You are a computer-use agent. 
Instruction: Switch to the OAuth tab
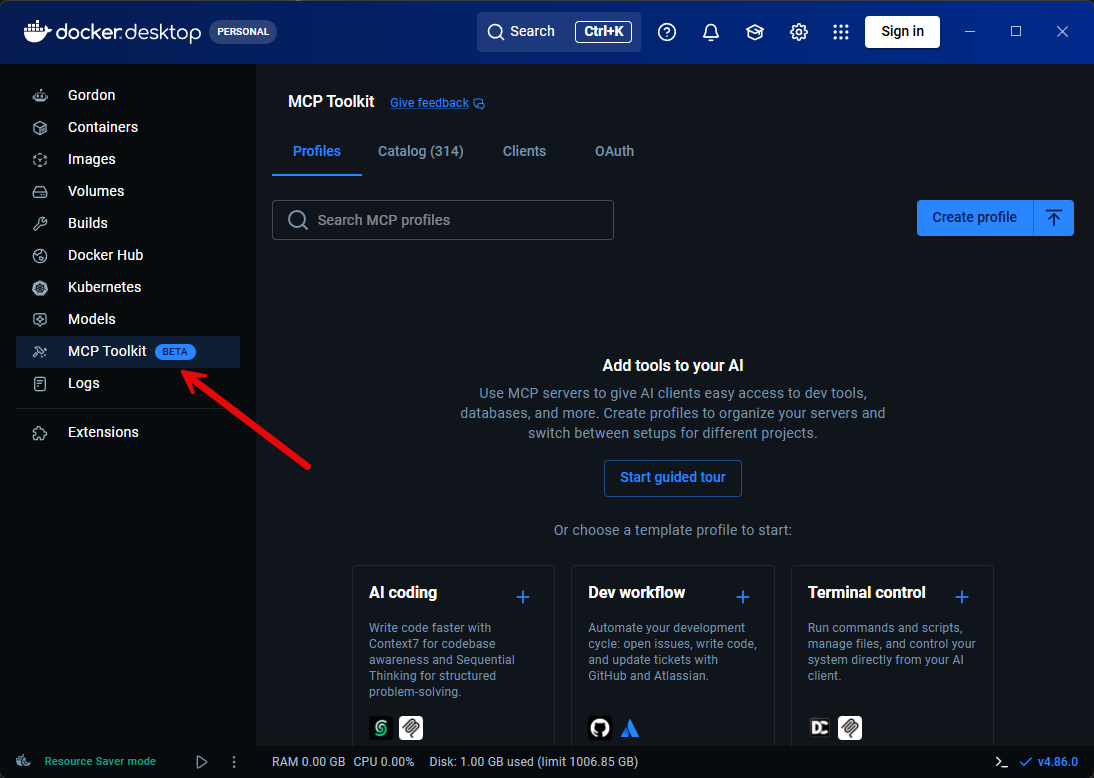point(615,151)
